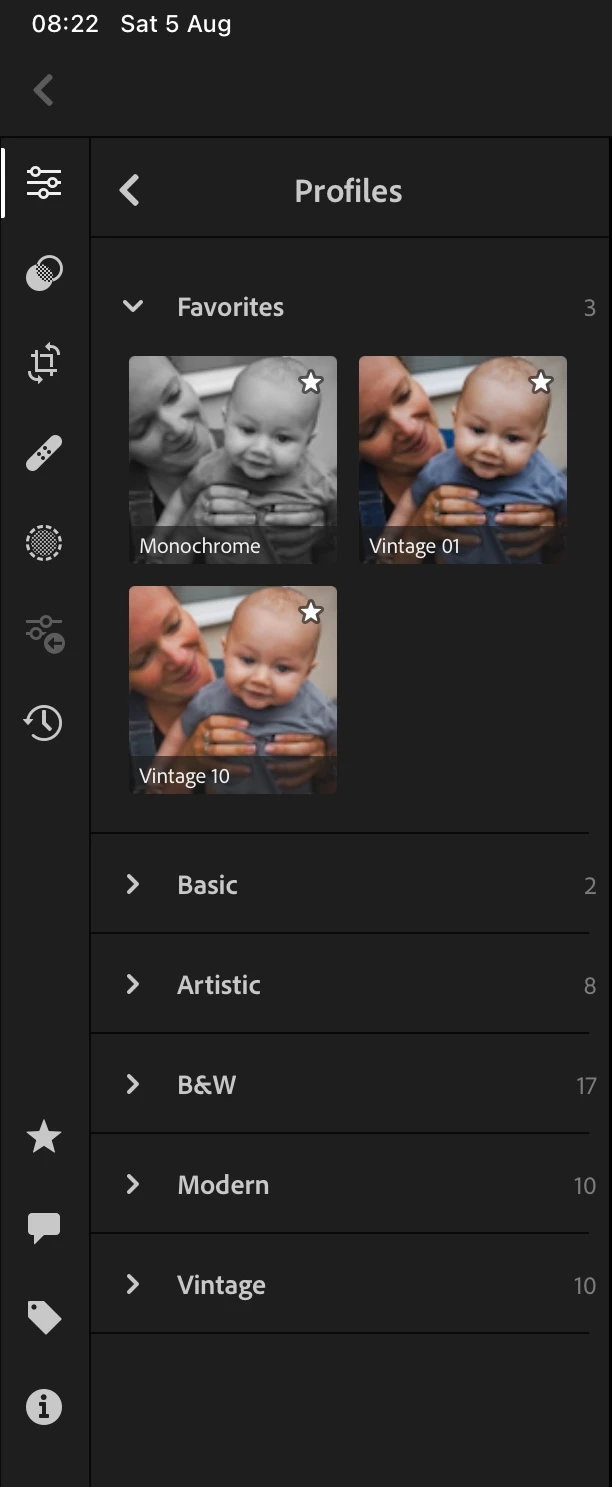Unfavorite the Vintage 10 profile star
Image resolution: width=612 pixels, height=1487 pixels.
pos(311,612)
